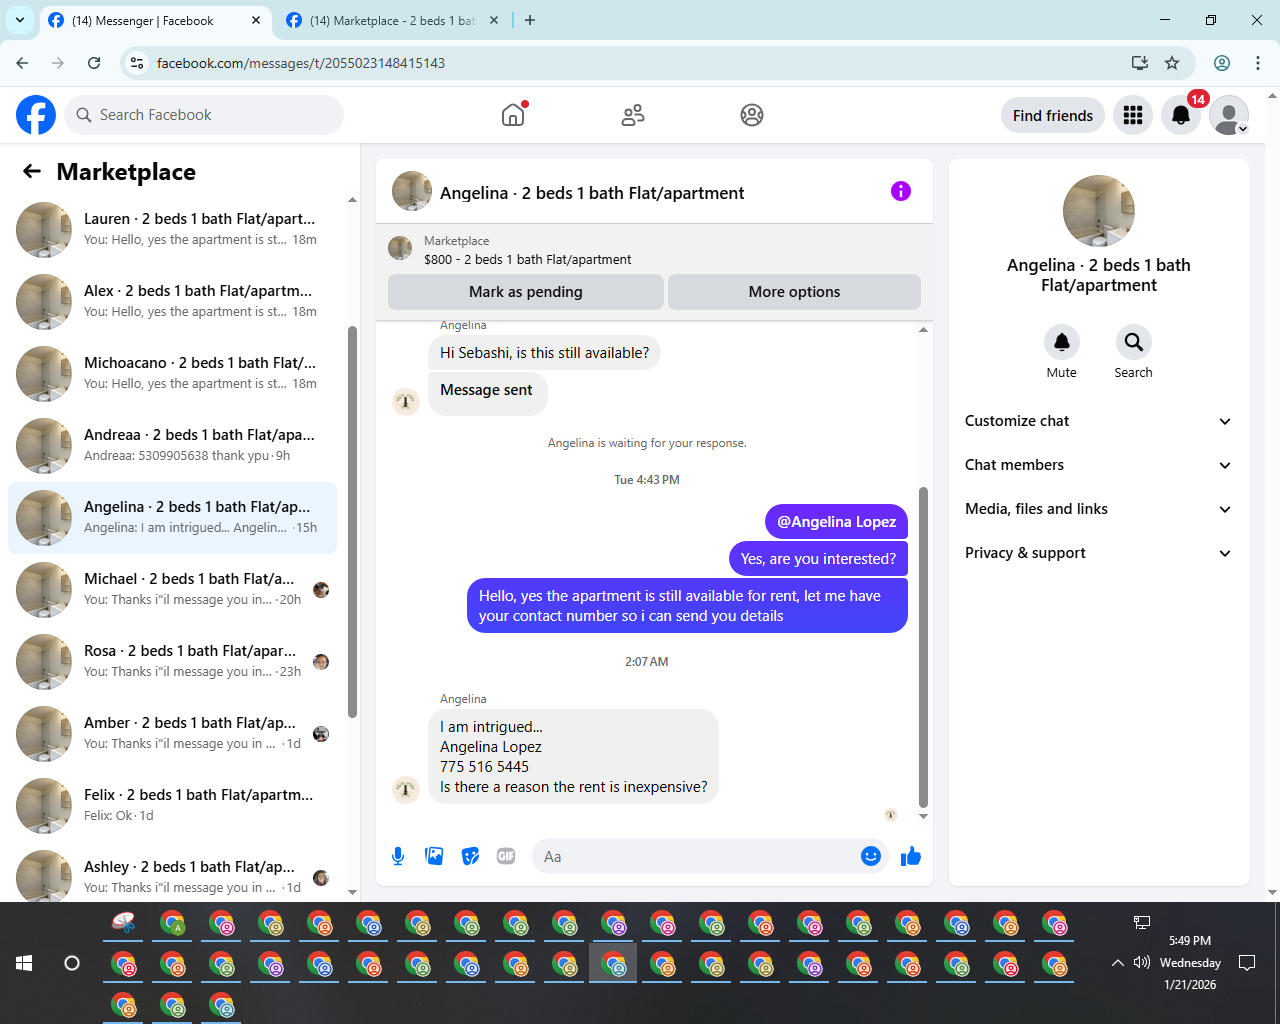This screenshot has height=1024, width=1280.
Task: Open a new Chrome tab
Action: point(530,20)
